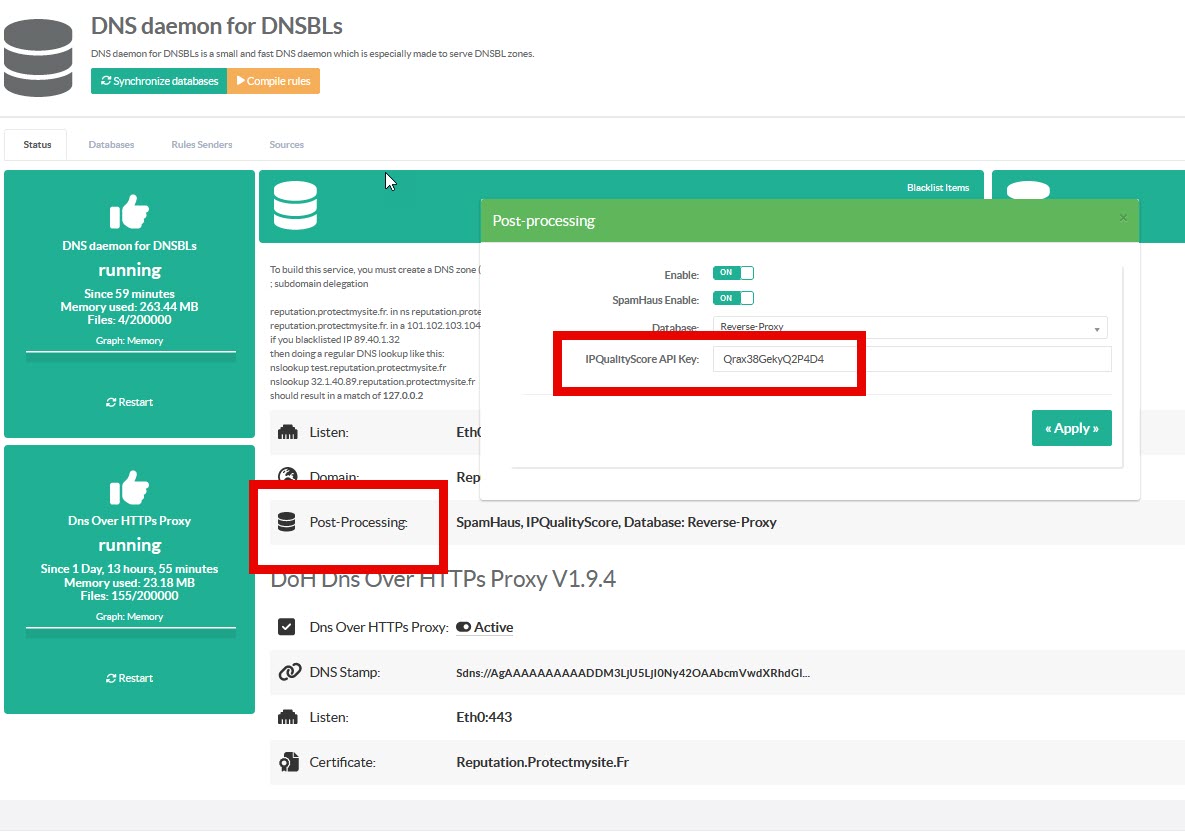Click thumbs-up icon for DNS daemon for DNSBLs

[x=129, y=211]
